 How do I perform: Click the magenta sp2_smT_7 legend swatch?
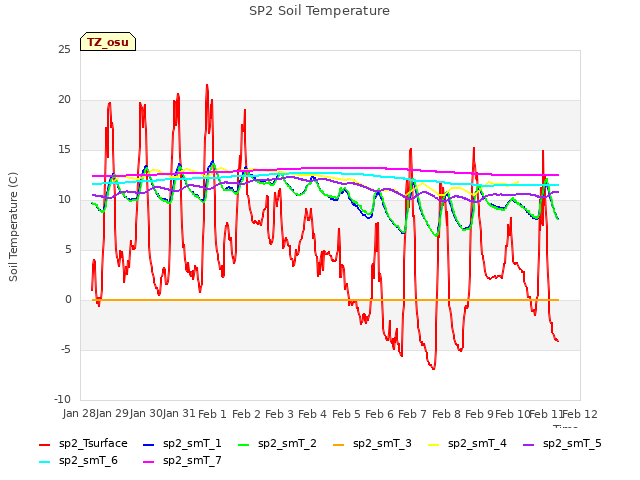tap(149, 462)
